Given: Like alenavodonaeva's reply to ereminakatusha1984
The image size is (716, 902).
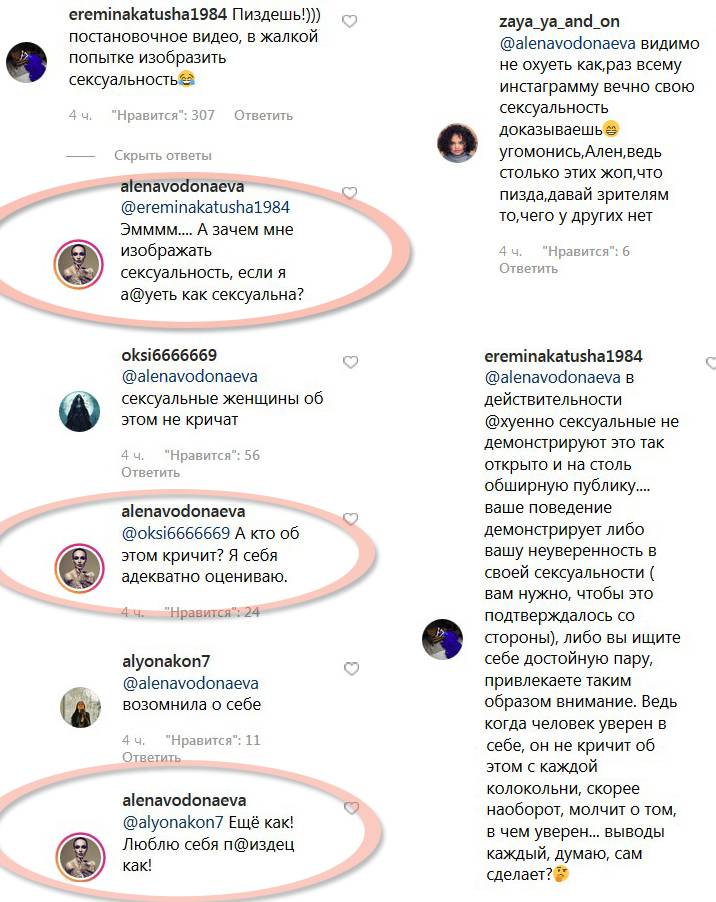Looking at the screenshot, I should 350,193.
